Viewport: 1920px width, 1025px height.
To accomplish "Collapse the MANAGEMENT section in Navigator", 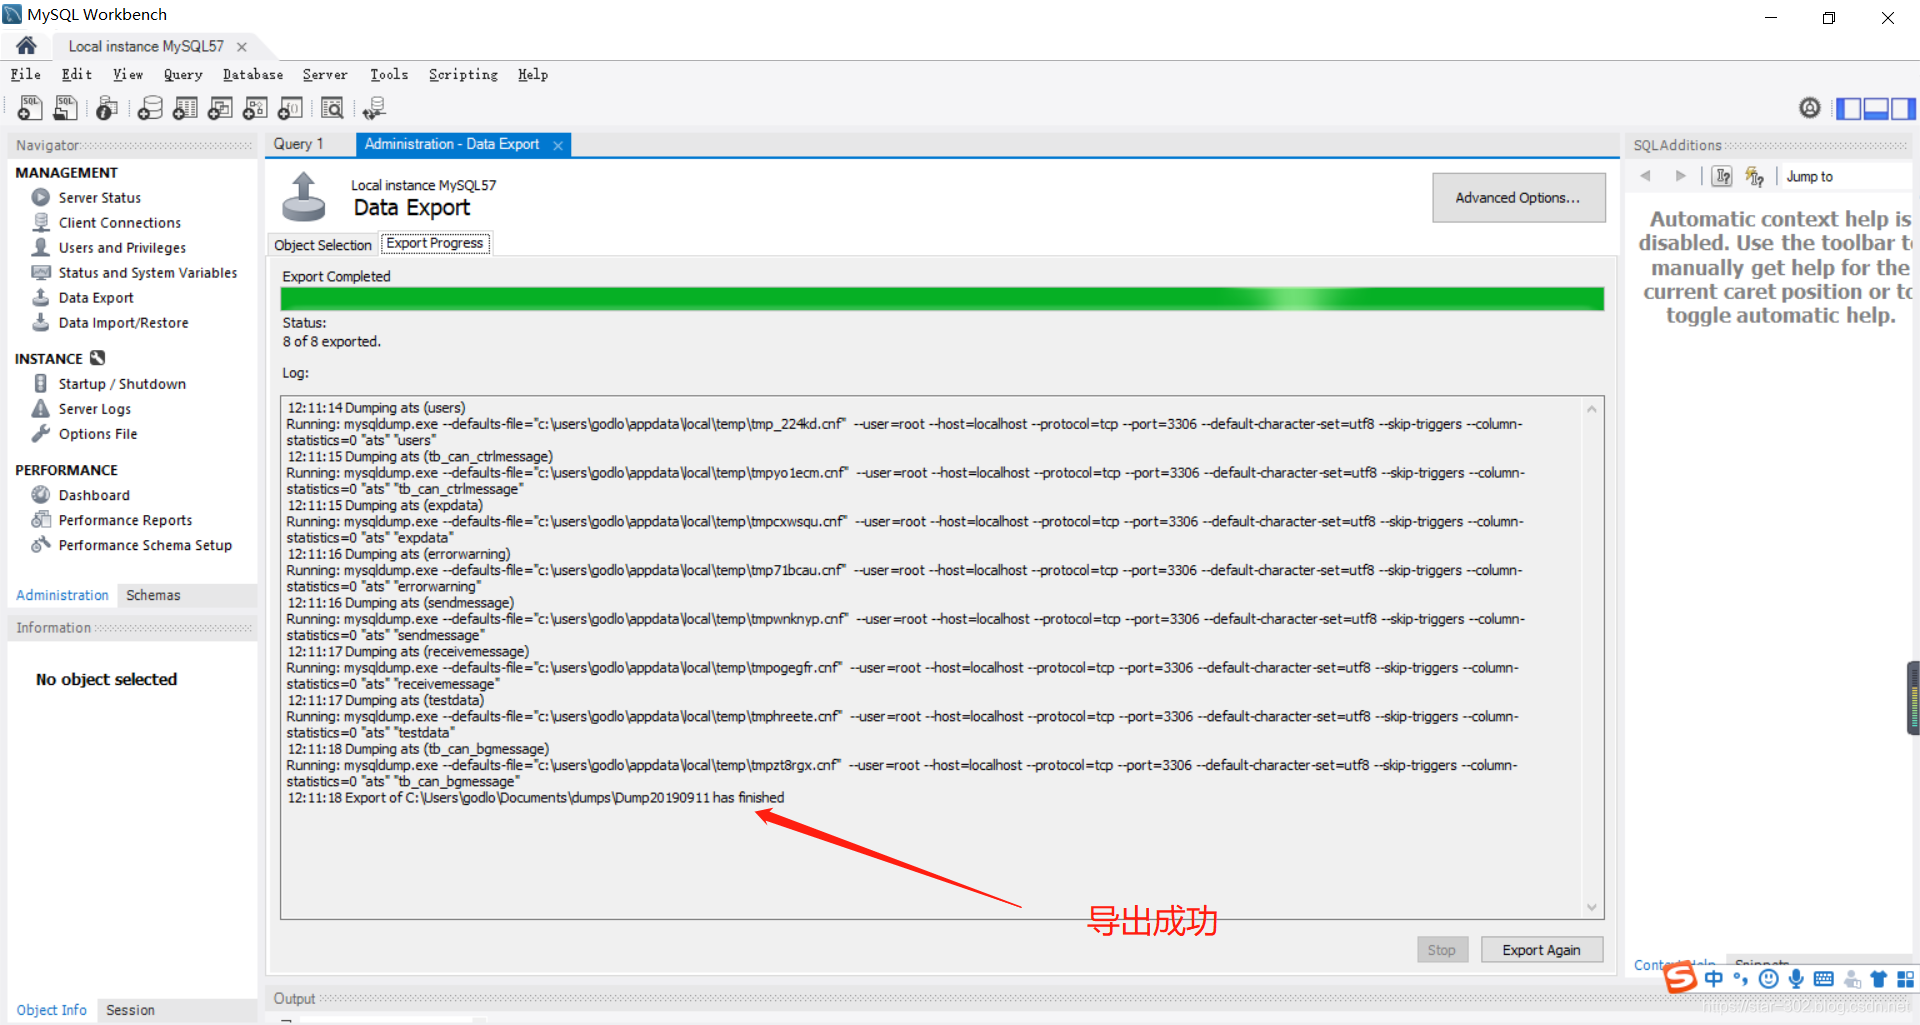I will tap(67, 172).
